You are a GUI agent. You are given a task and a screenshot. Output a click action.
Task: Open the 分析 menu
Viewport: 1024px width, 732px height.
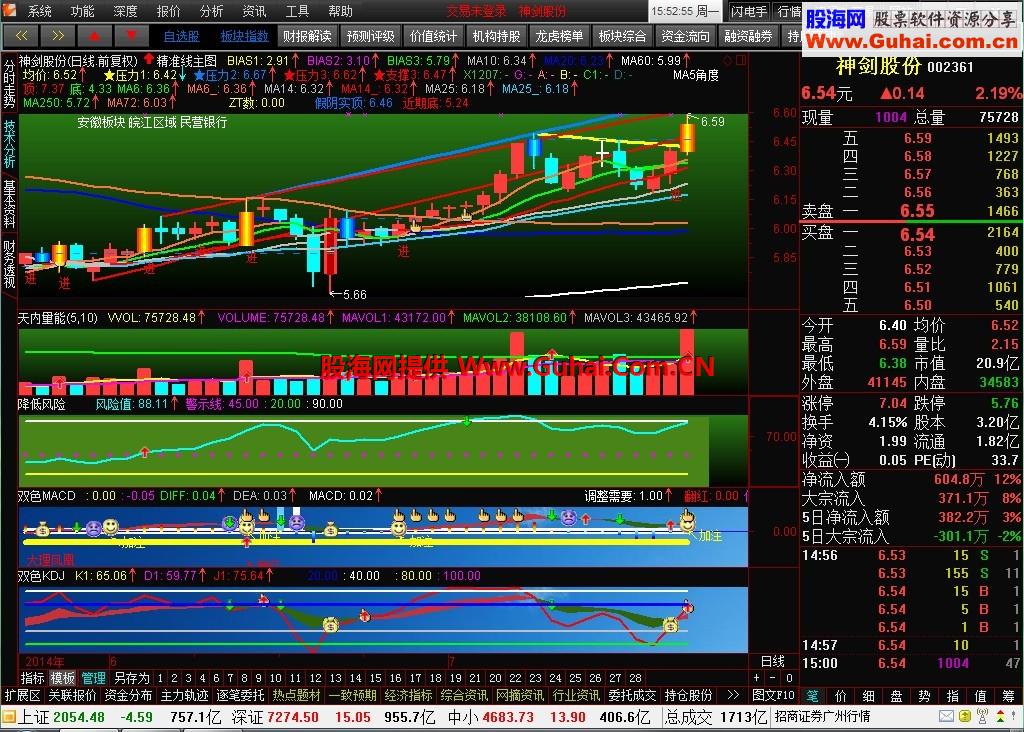[211, 10]
